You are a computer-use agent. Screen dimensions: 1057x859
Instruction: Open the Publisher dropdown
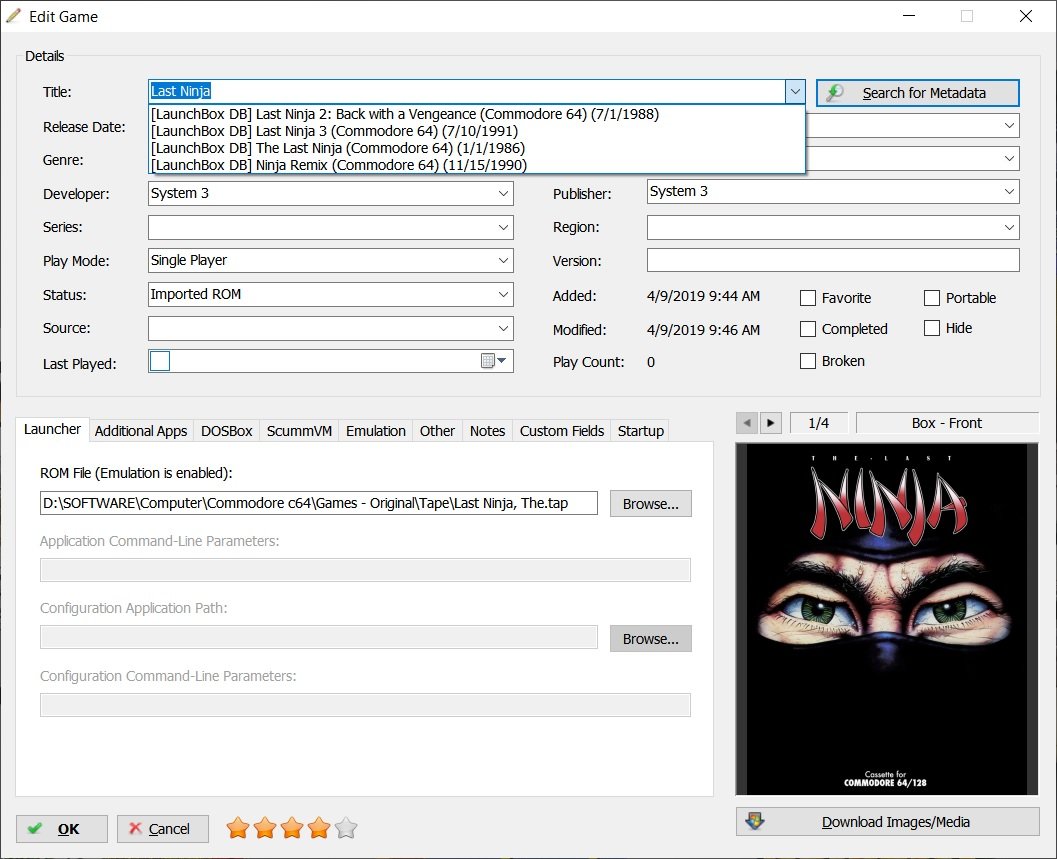coord(1009,191)
